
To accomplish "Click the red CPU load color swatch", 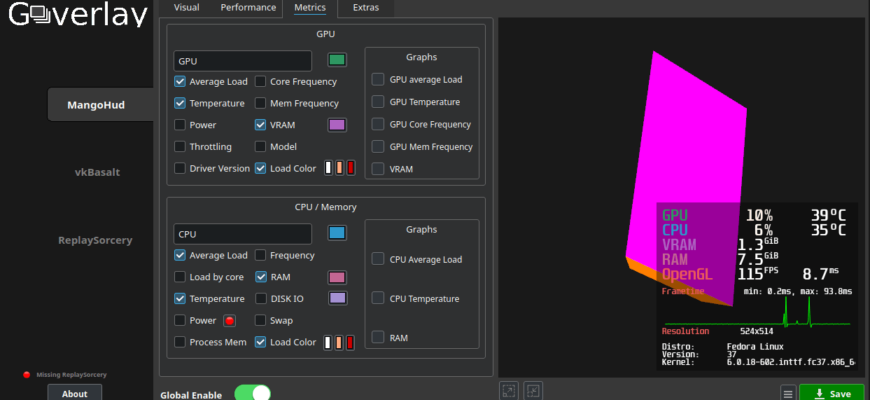I will tap(351, 342).
